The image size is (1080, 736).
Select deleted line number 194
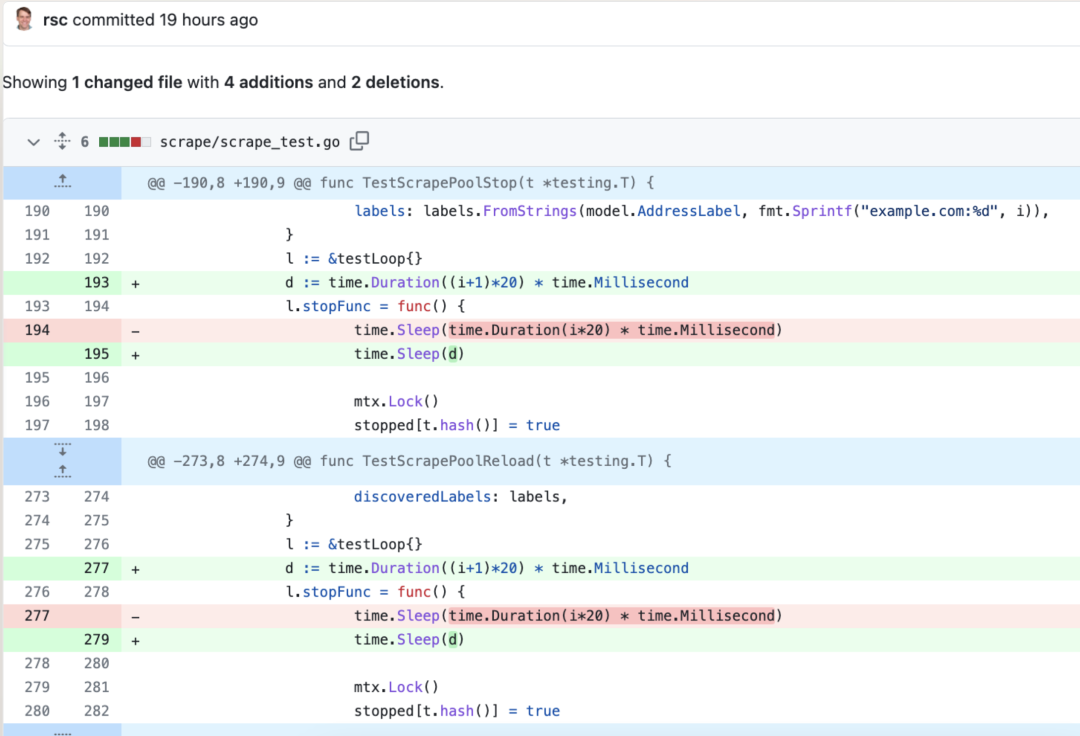click(36, 330)
